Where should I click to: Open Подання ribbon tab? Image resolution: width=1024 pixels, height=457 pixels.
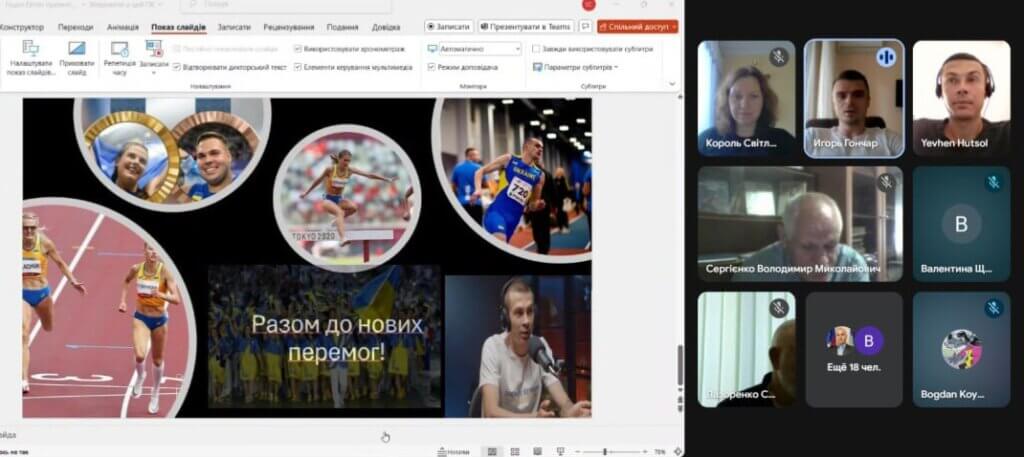pos(342,27)
